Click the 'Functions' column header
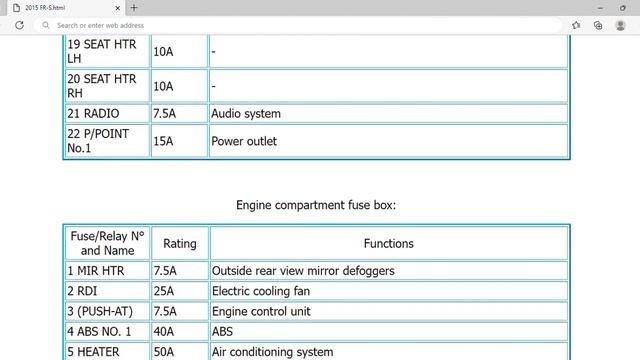 pos(388,243)
